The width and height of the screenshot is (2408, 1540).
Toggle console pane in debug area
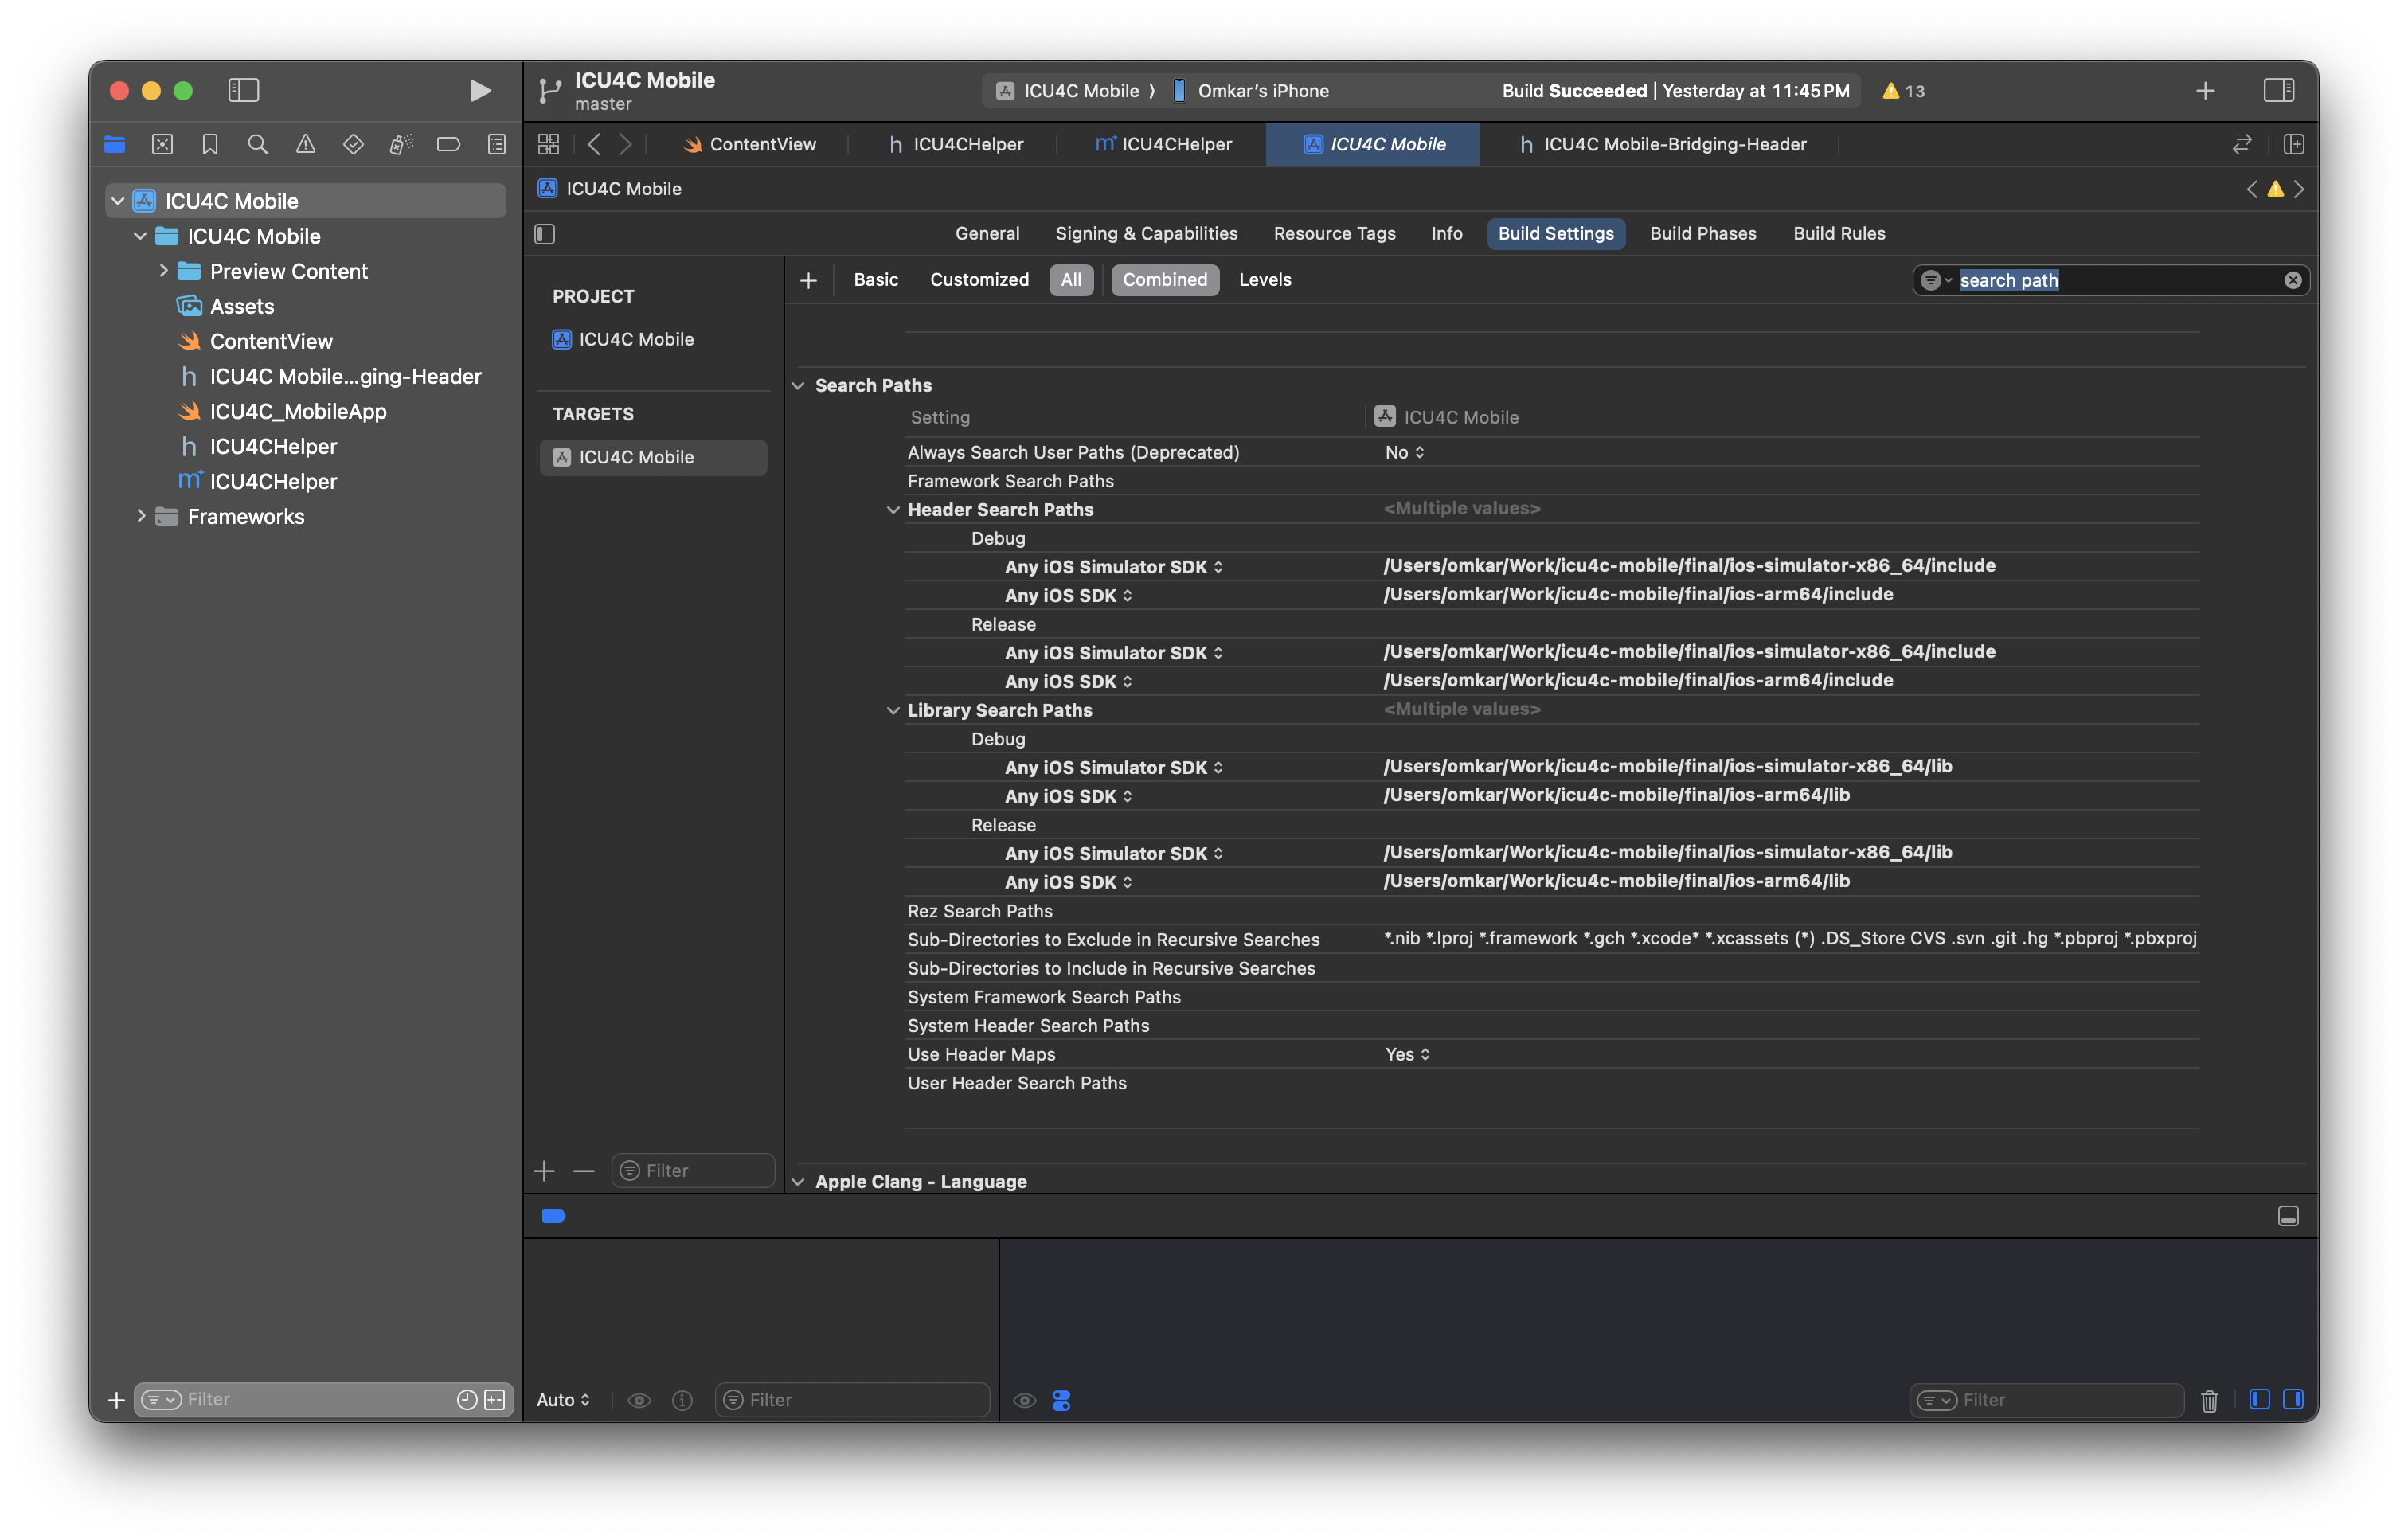pos(2293,1400)
